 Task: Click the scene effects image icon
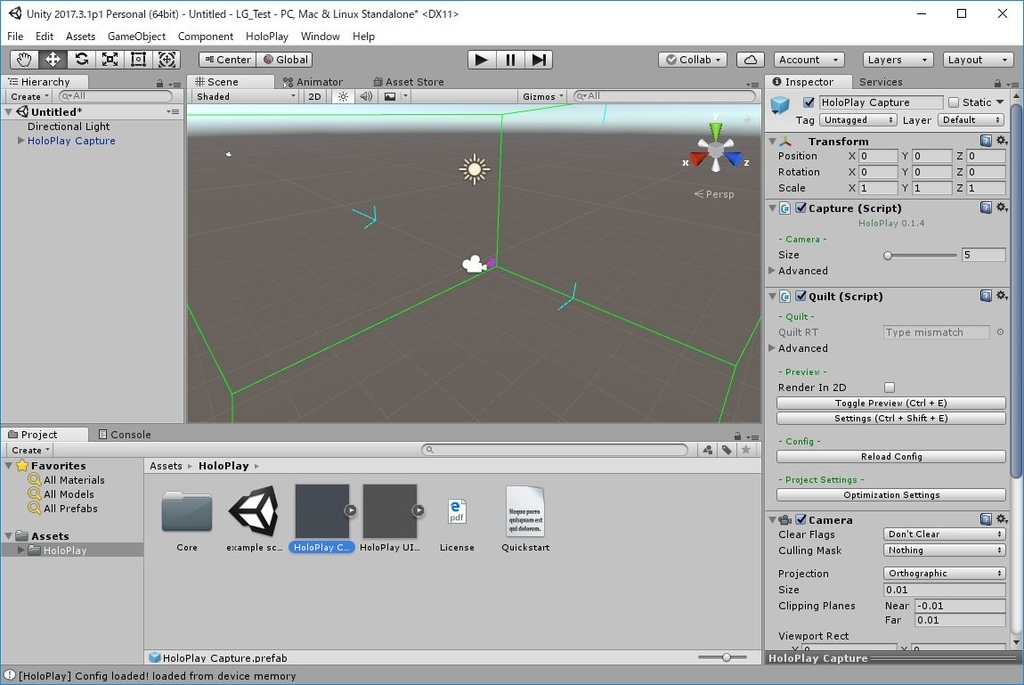390,96
